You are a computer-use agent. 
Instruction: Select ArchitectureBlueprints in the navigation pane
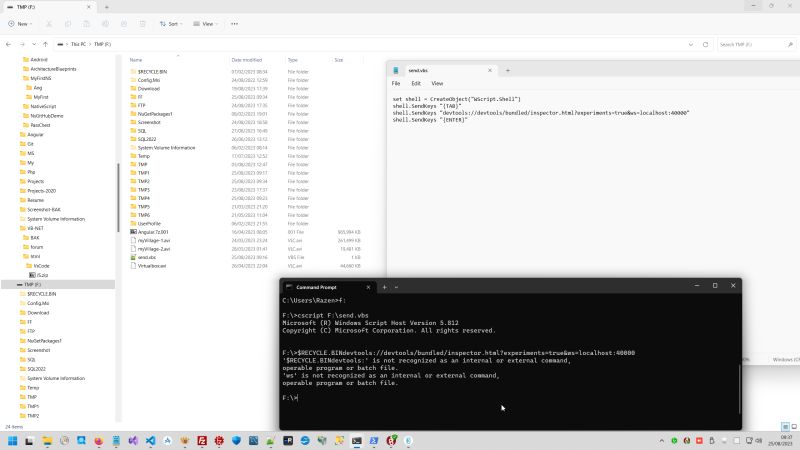[x=53, y=69]
